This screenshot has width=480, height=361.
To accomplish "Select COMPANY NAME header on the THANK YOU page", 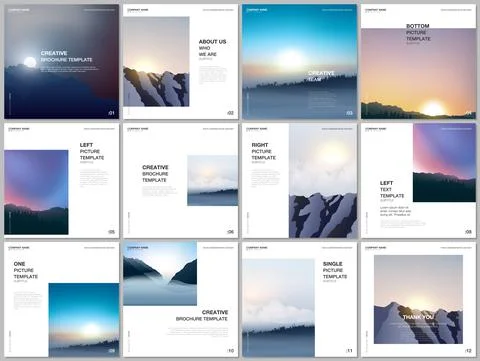I will click(x=376, y=248).
